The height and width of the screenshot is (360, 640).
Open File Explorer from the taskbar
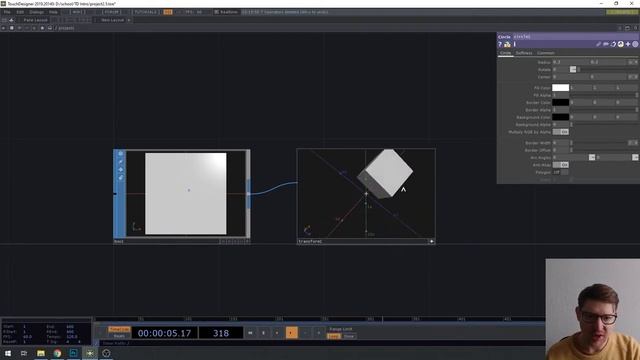coord(41,353)
